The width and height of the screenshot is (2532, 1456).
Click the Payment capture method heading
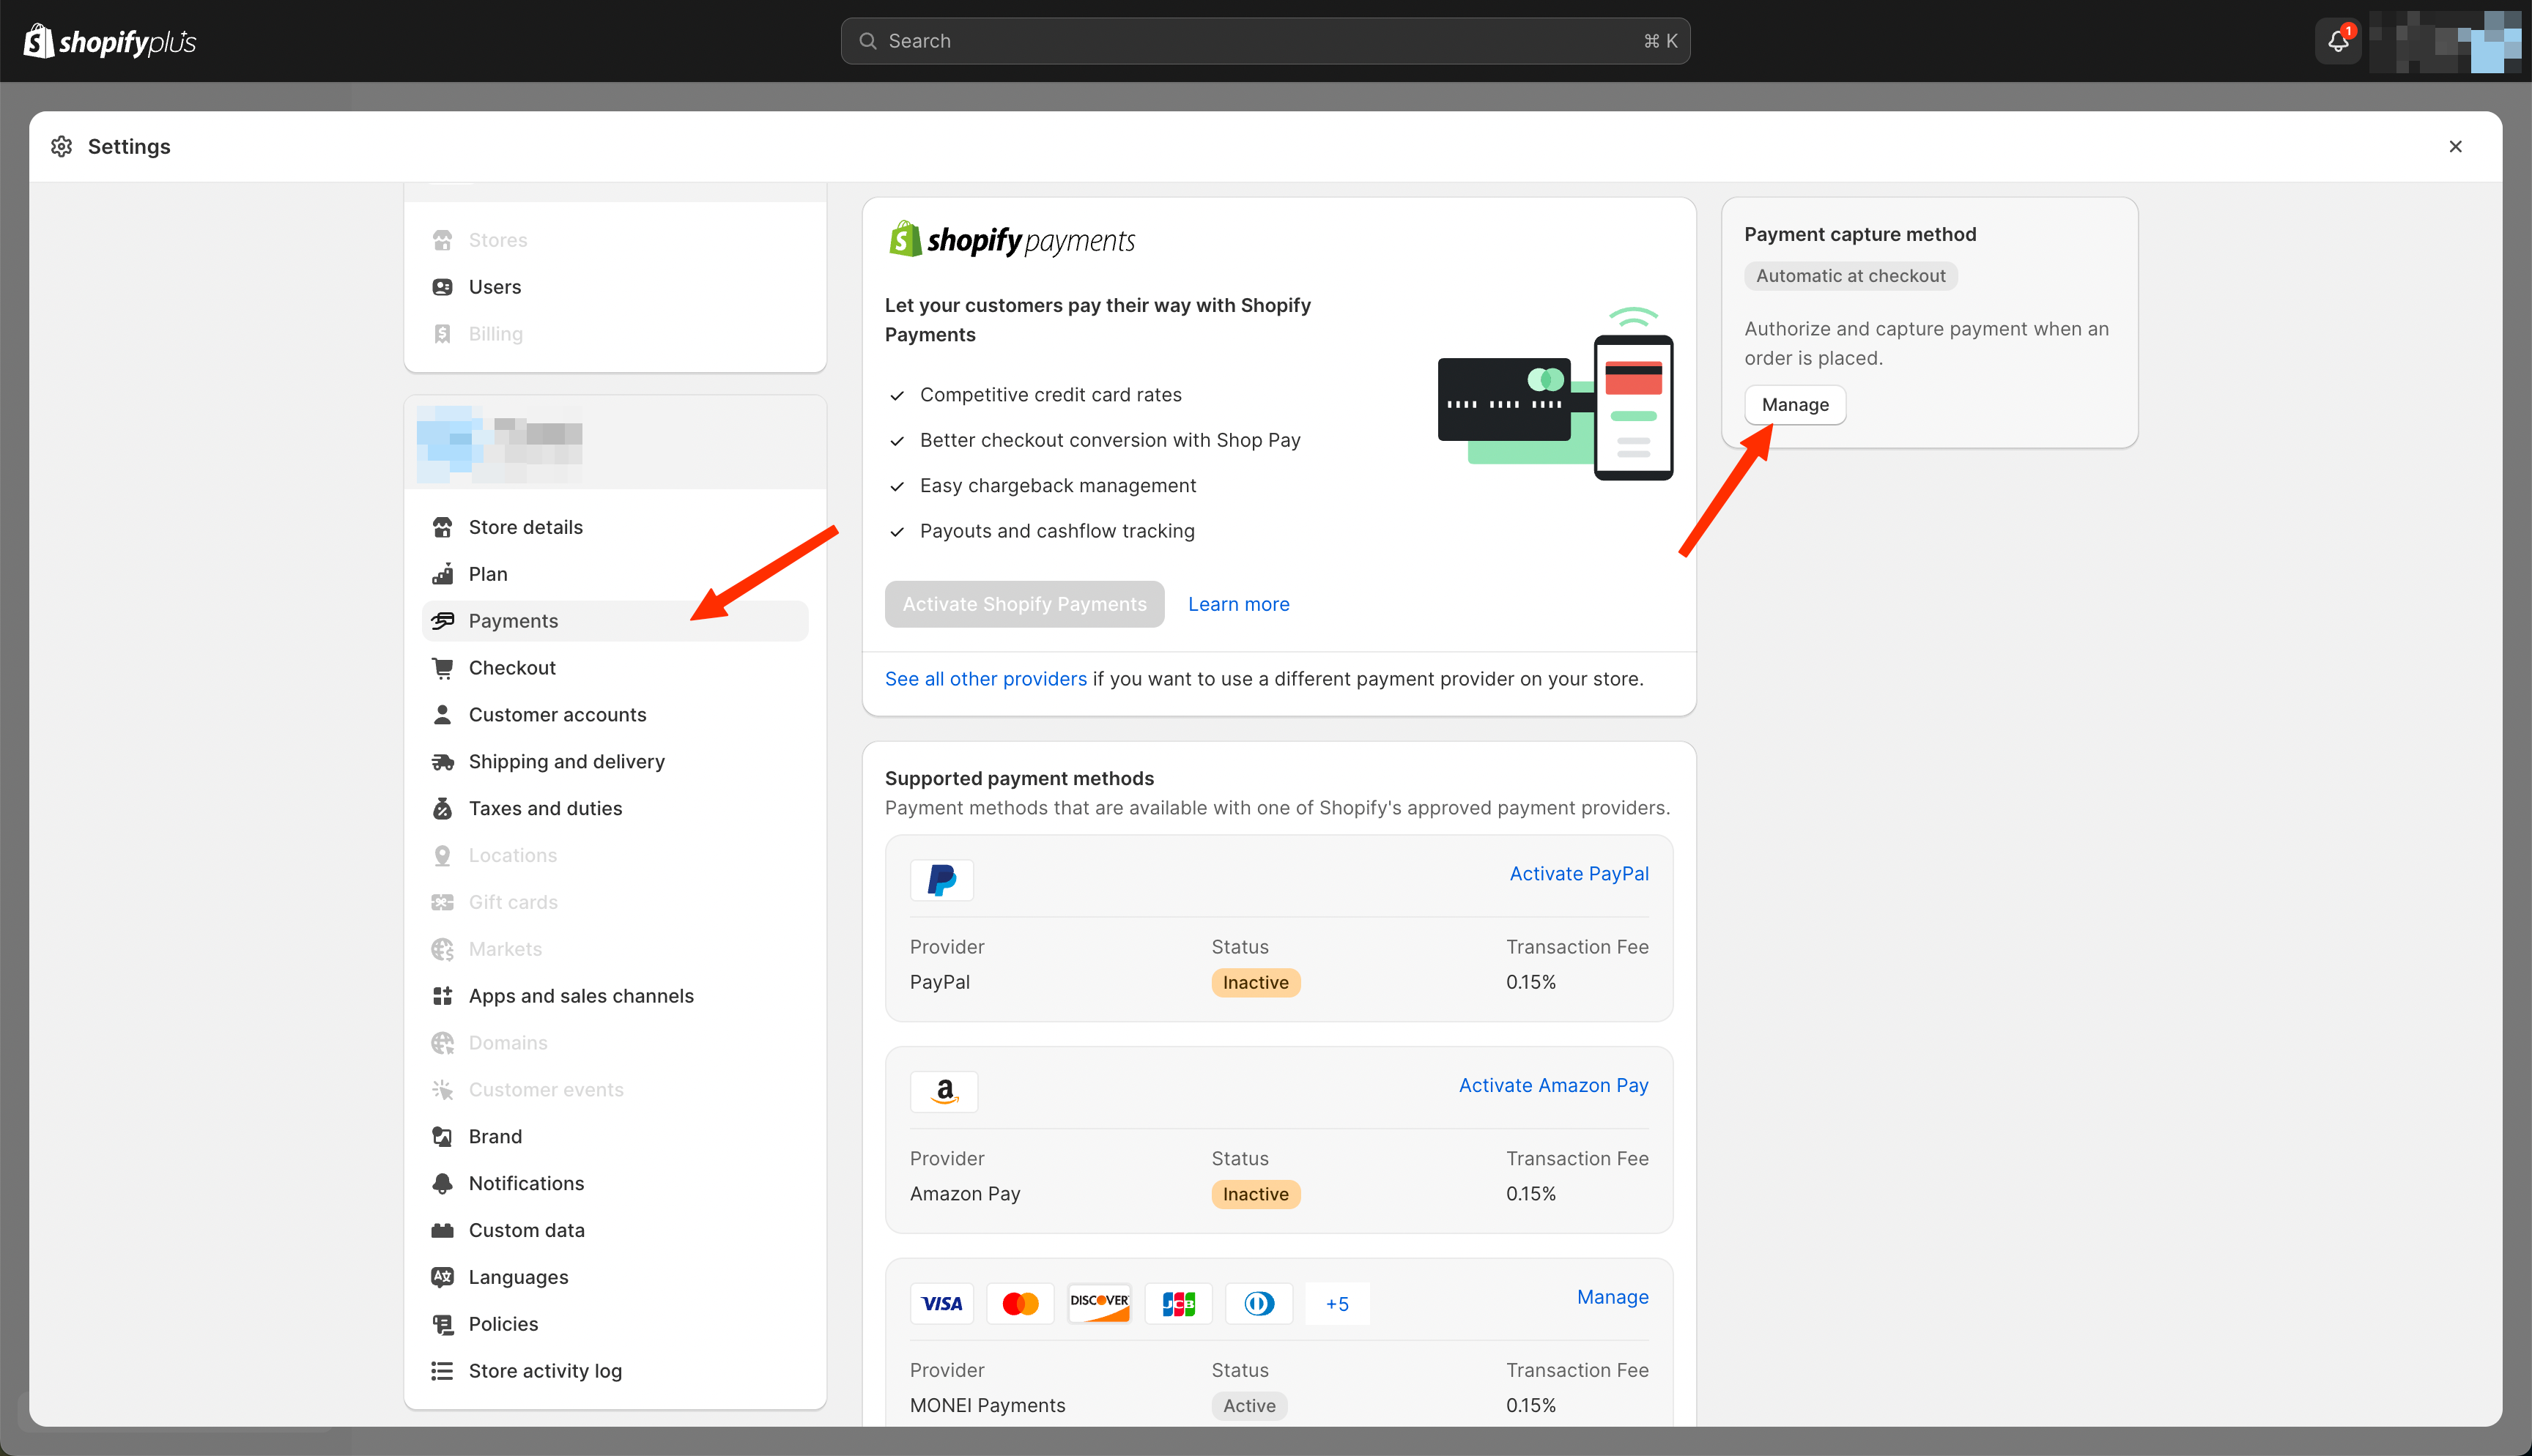pyautogui.click(x=1860, y=234)
